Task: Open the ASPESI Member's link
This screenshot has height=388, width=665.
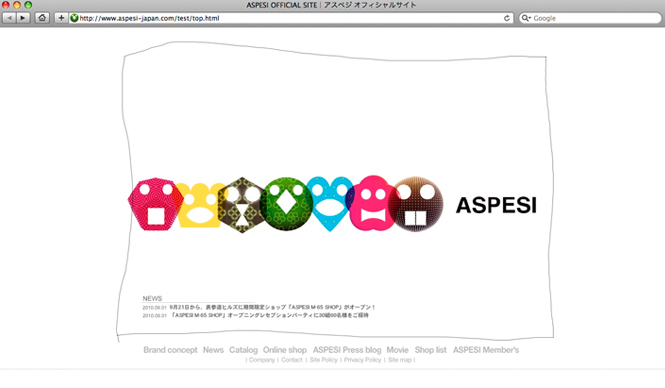Action: pyautogui.click(x=486, y=350)
